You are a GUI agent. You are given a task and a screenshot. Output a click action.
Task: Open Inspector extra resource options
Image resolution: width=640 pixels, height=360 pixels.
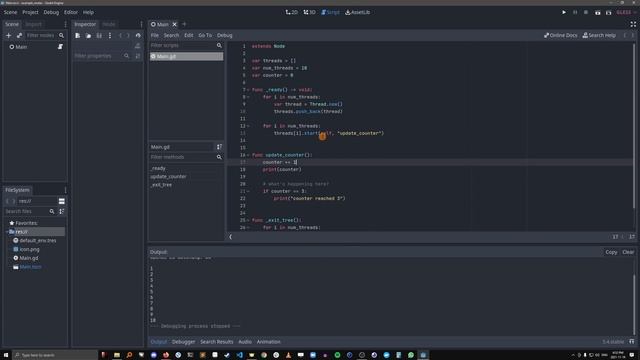click(x=110, y=36)
